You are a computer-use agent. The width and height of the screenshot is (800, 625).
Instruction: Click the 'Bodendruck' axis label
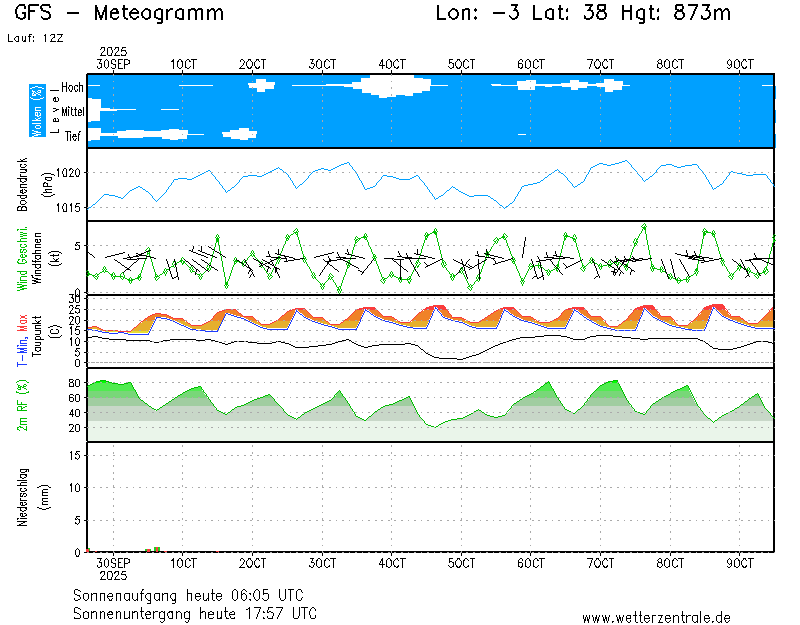(22, 185)
